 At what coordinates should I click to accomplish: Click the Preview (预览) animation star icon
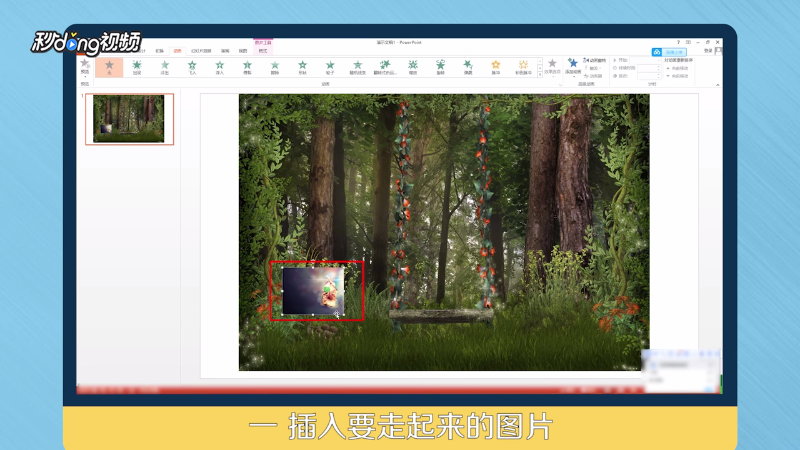point(85,63)
